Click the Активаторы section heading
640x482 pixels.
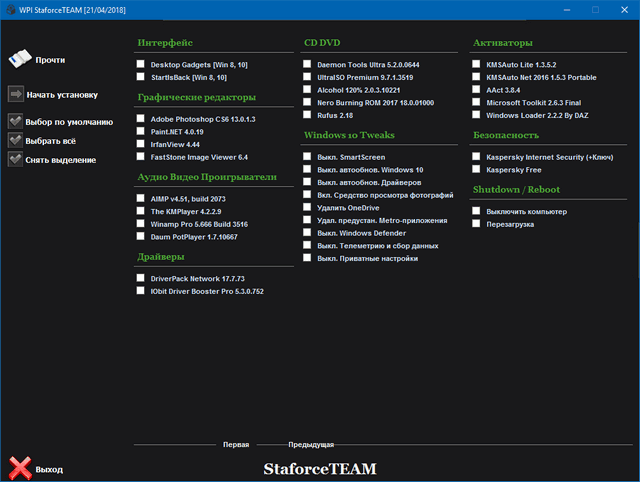(x=503, y=43)
